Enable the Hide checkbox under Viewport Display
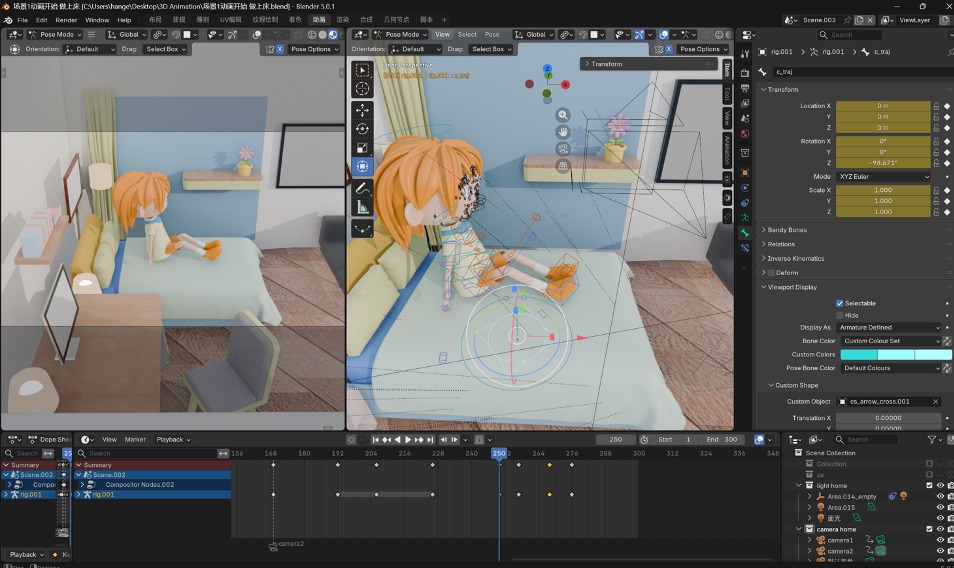954x568 pixels. (840, 316)
